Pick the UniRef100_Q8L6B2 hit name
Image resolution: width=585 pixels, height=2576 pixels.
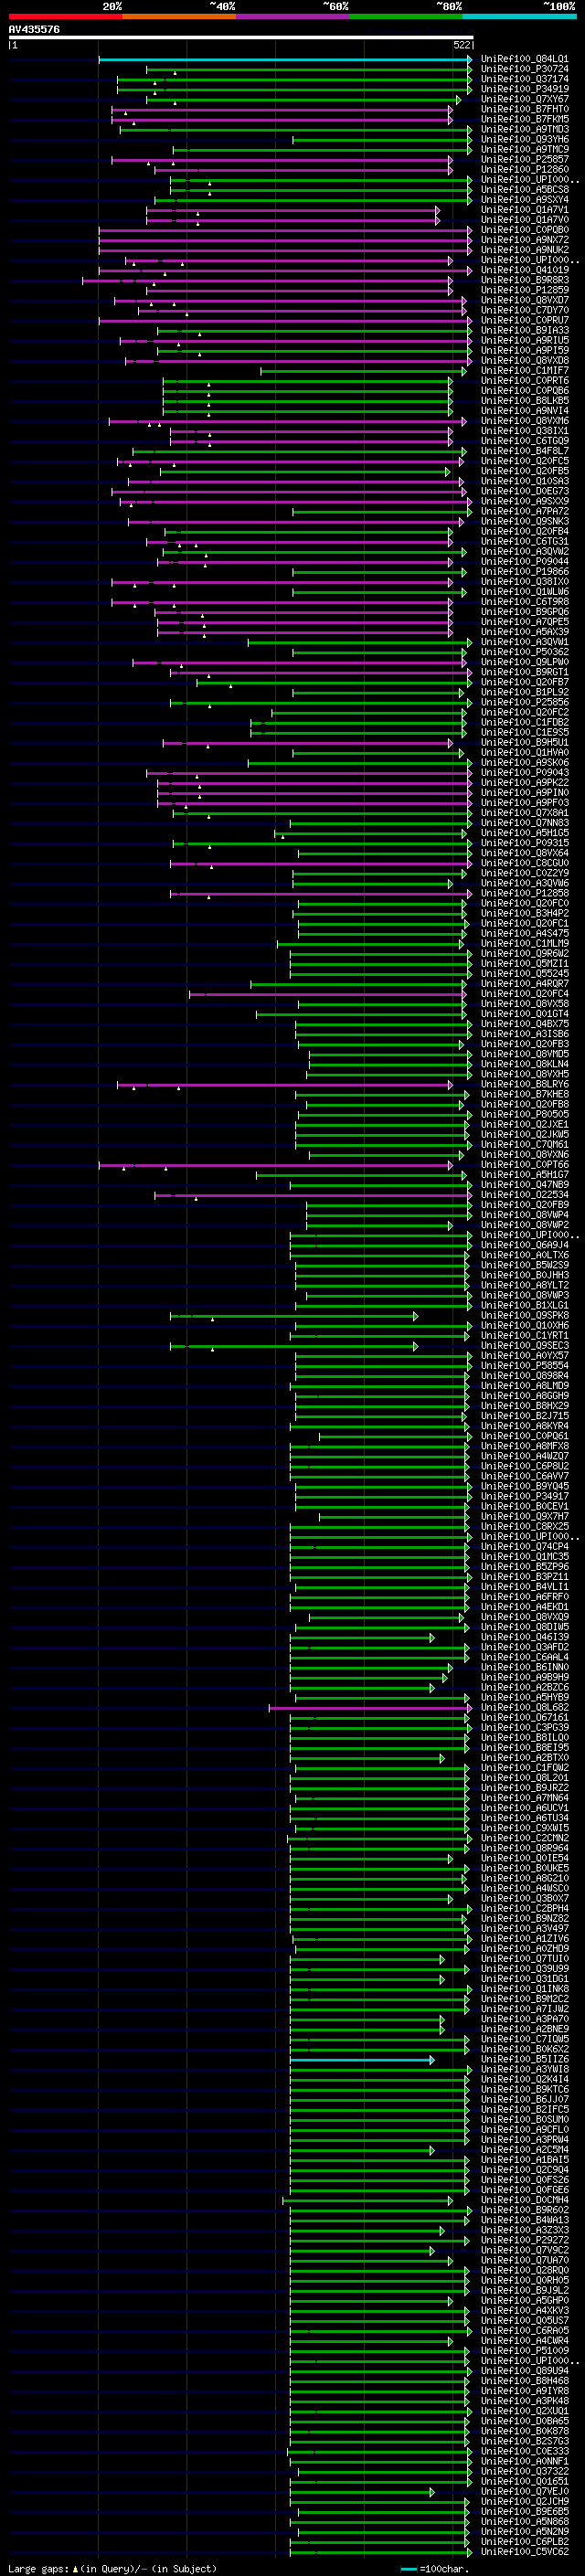[525, 1707]
